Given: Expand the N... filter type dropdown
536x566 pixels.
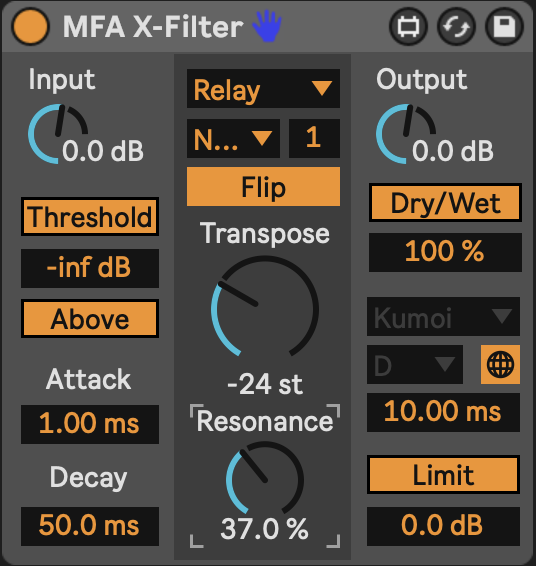Looking at the screenshot, I should coord(233,138).
